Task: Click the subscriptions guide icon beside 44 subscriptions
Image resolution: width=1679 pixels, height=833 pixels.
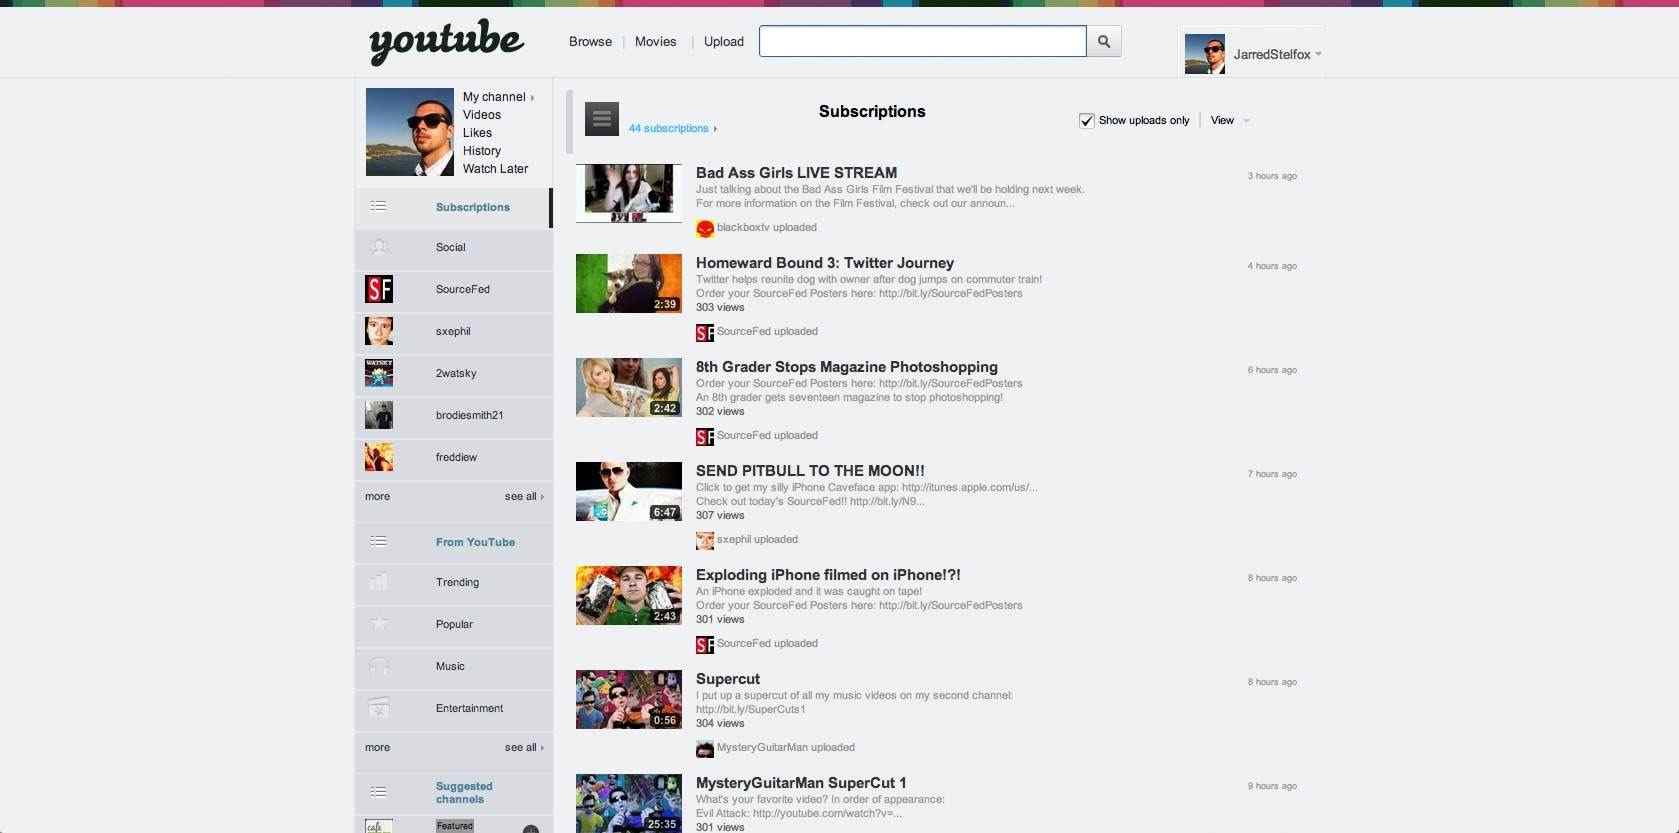Action: point(602,119)
